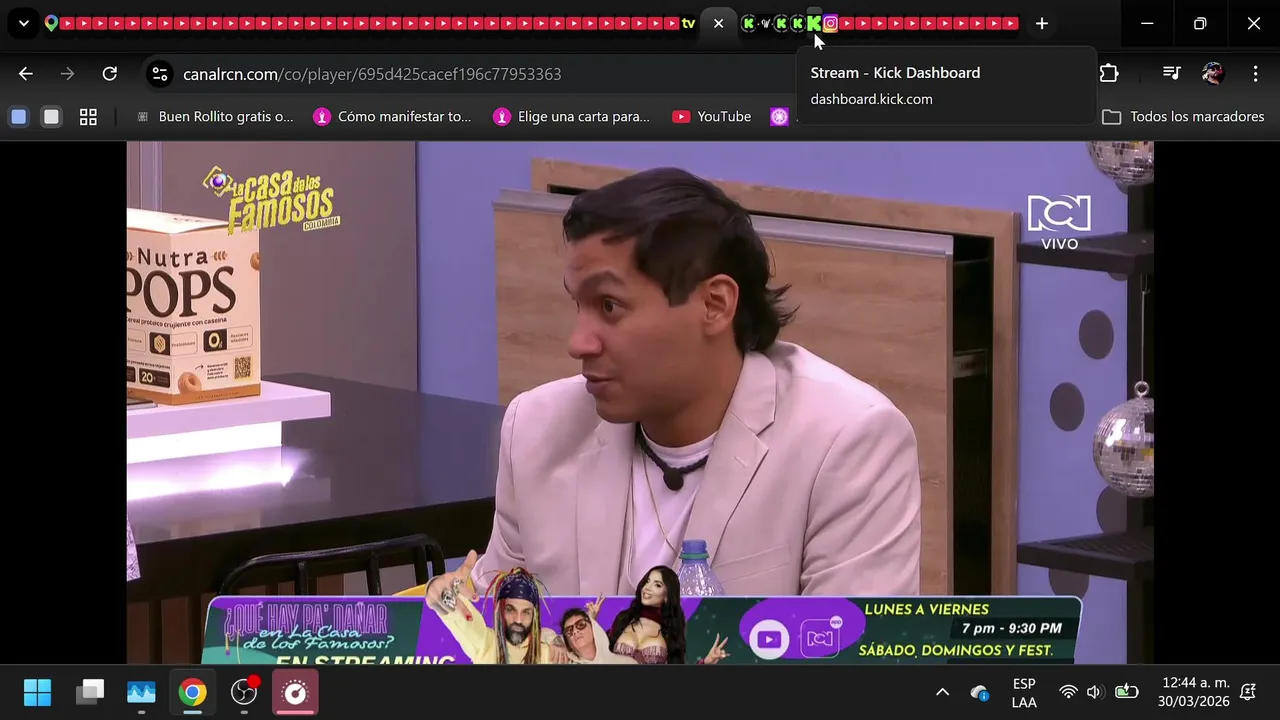
Task: Open the Buen Rollito gratis bookmark
Action: pyautogui.click(x=214, y=117)
